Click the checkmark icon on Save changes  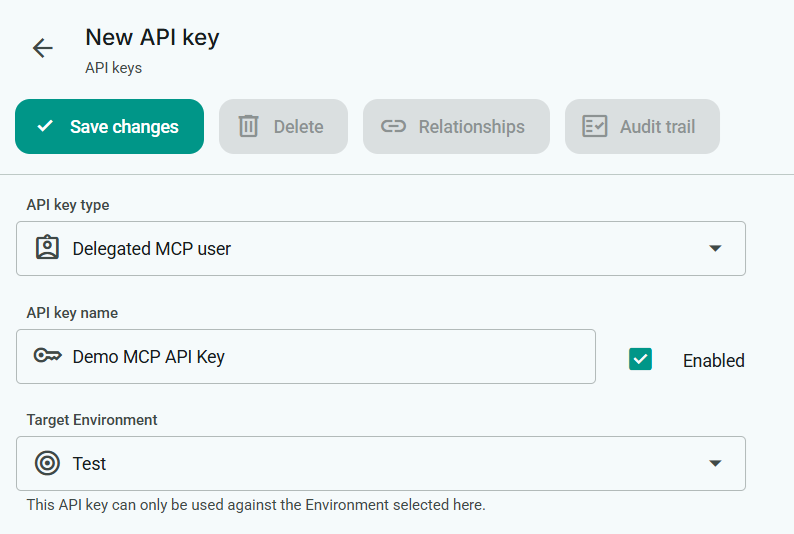click(45, 127)
